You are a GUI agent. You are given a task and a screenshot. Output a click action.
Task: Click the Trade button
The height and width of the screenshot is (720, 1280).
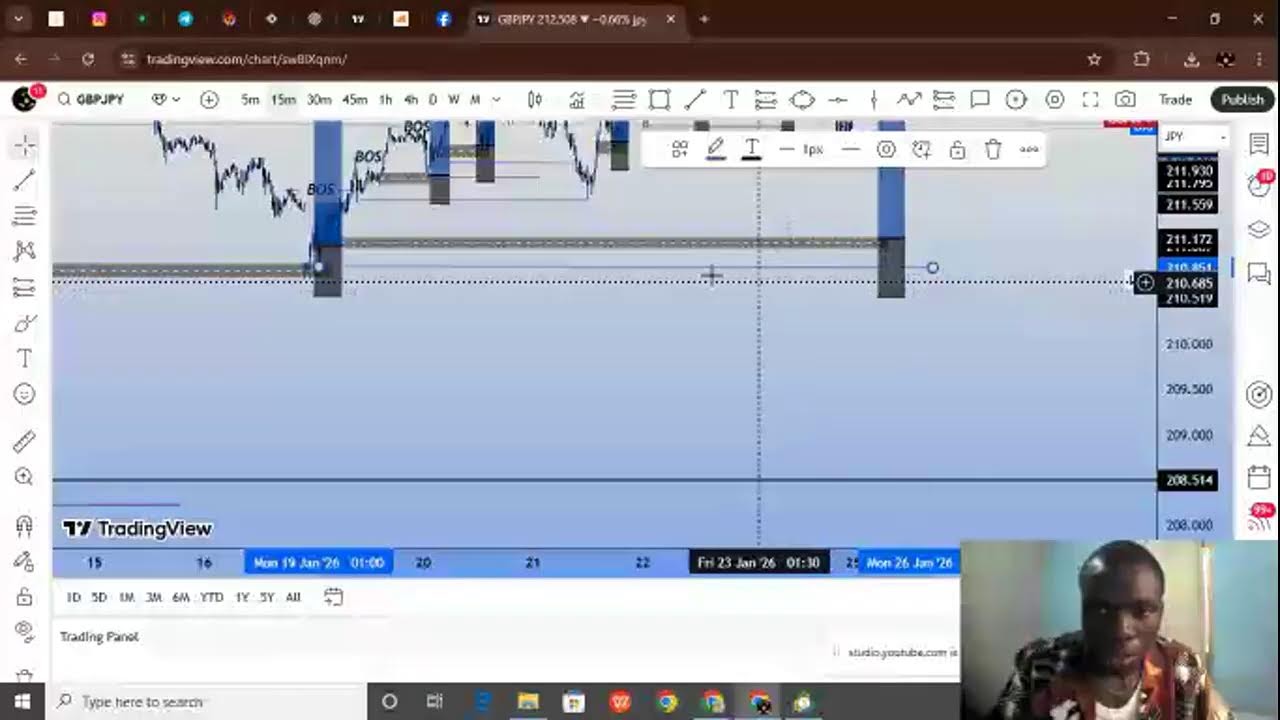(x=1175, y=100)
